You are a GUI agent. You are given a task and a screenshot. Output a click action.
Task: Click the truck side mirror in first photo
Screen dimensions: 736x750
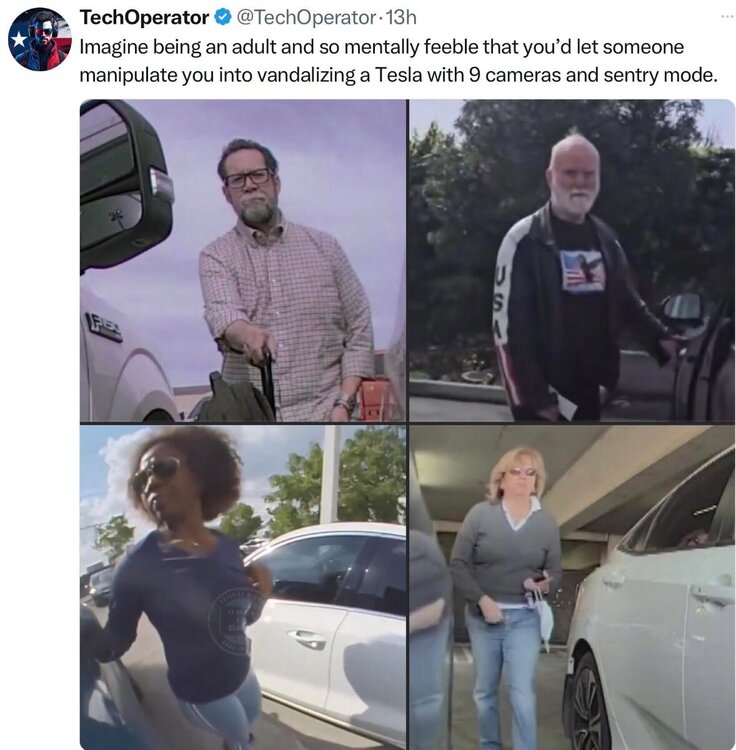point(125,188)
